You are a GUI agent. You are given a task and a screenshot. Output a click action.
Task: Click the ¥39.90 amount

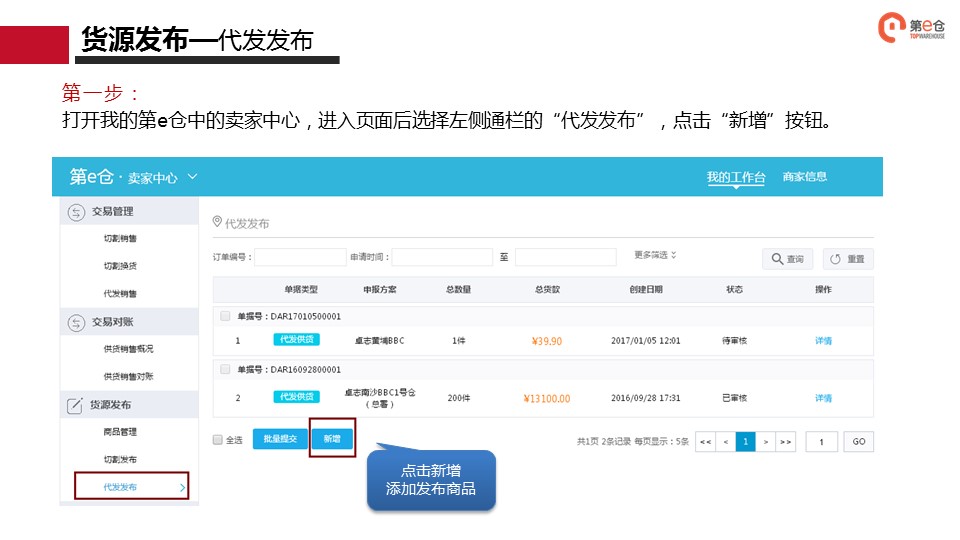(547, 341)
